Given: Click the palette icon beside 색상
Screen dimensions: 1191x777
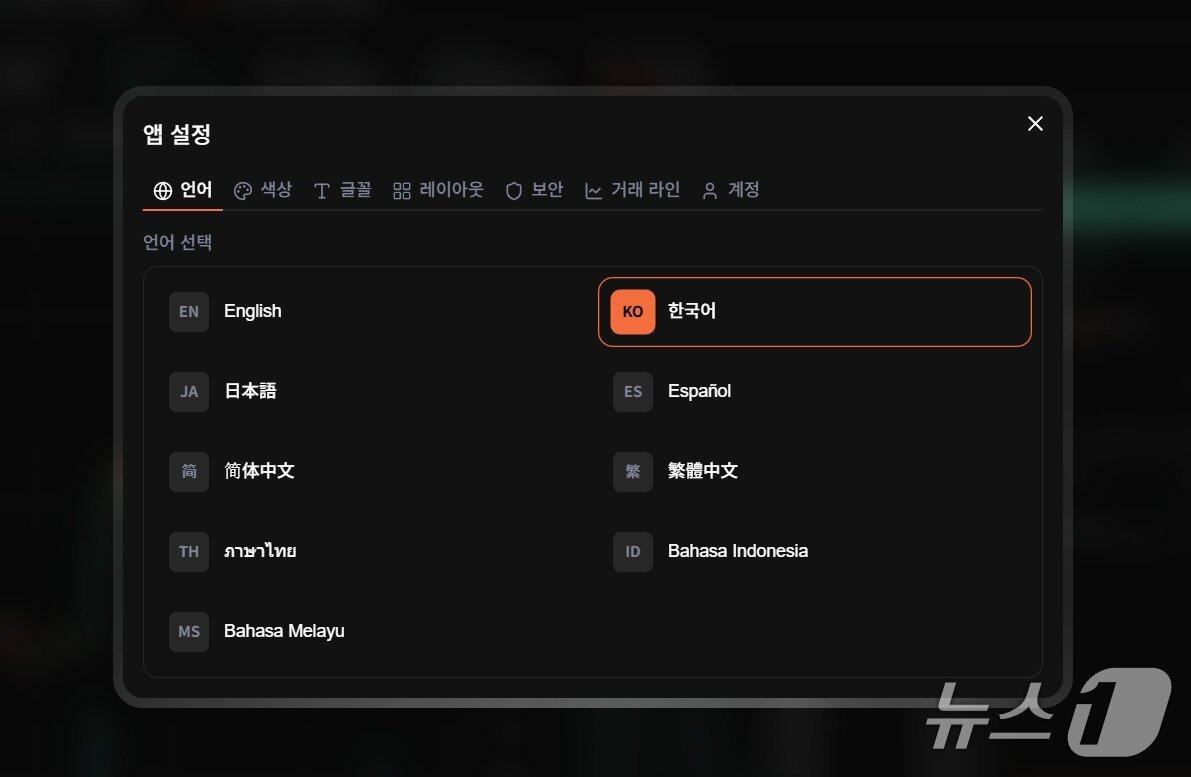Looking at the screenshot, I should (242, 189).
